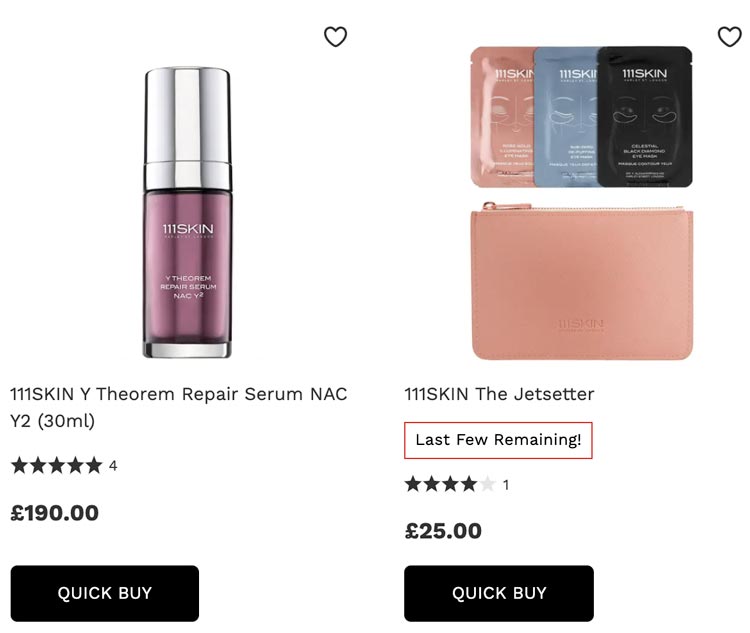This screenshot has width=750, height=633.
Task: Click the empty fifth star on The Jetsetter
Action: pyautogui.click(x=487, y=484)
